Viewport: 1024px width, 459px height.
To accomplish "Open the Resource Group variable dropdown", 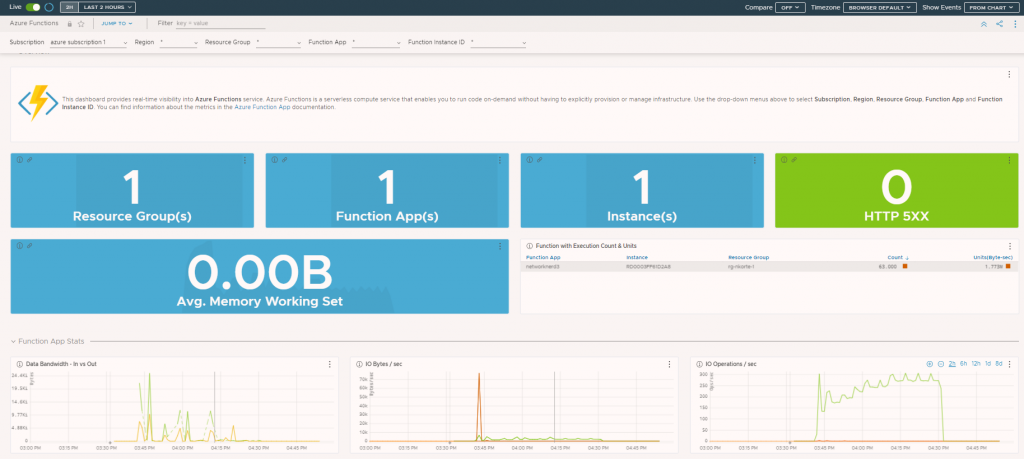I will (278, 42).
